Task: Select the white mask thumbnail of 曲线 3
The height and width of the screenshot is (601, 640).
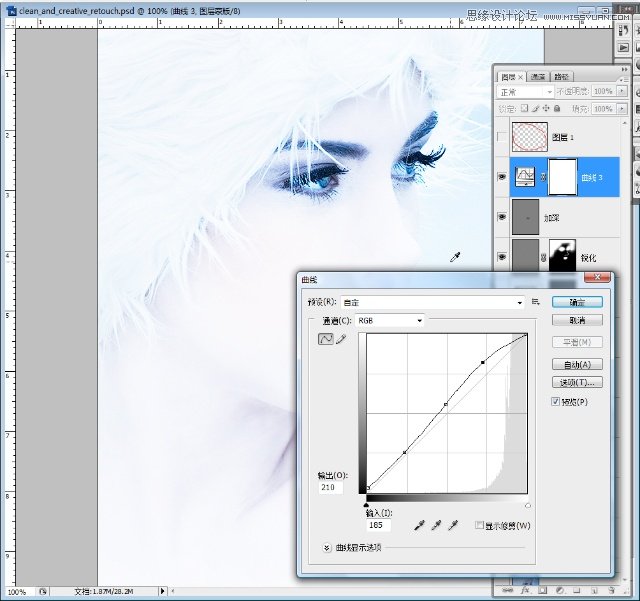Action: (x=563, y=177)
